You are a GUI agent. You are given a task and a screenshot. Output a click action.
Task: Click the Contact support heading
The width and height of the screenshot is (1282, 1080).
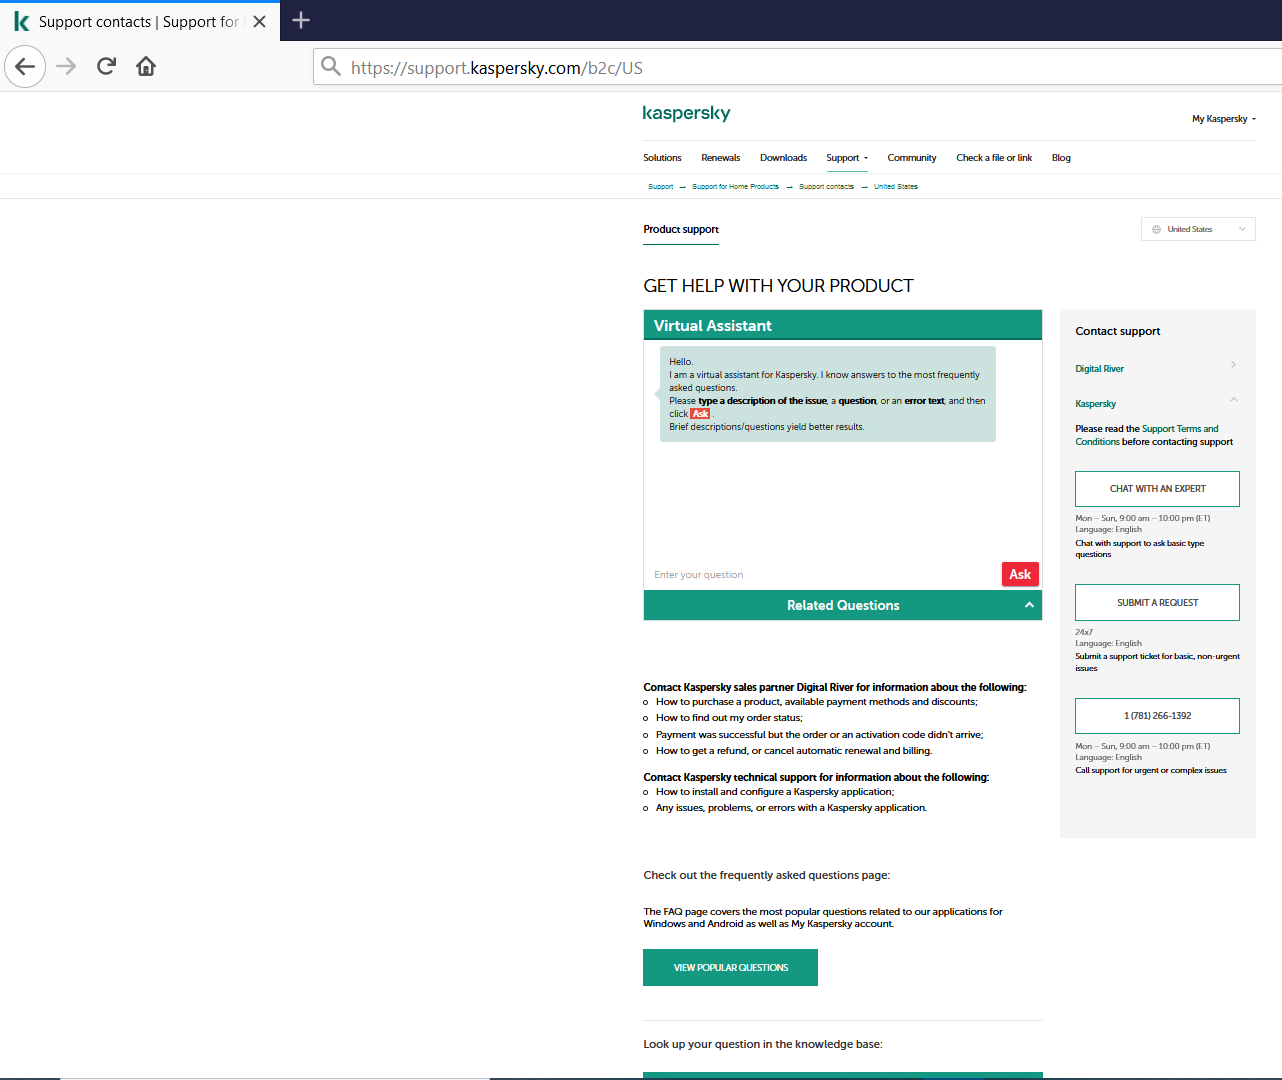click(x=1118, y=331)
